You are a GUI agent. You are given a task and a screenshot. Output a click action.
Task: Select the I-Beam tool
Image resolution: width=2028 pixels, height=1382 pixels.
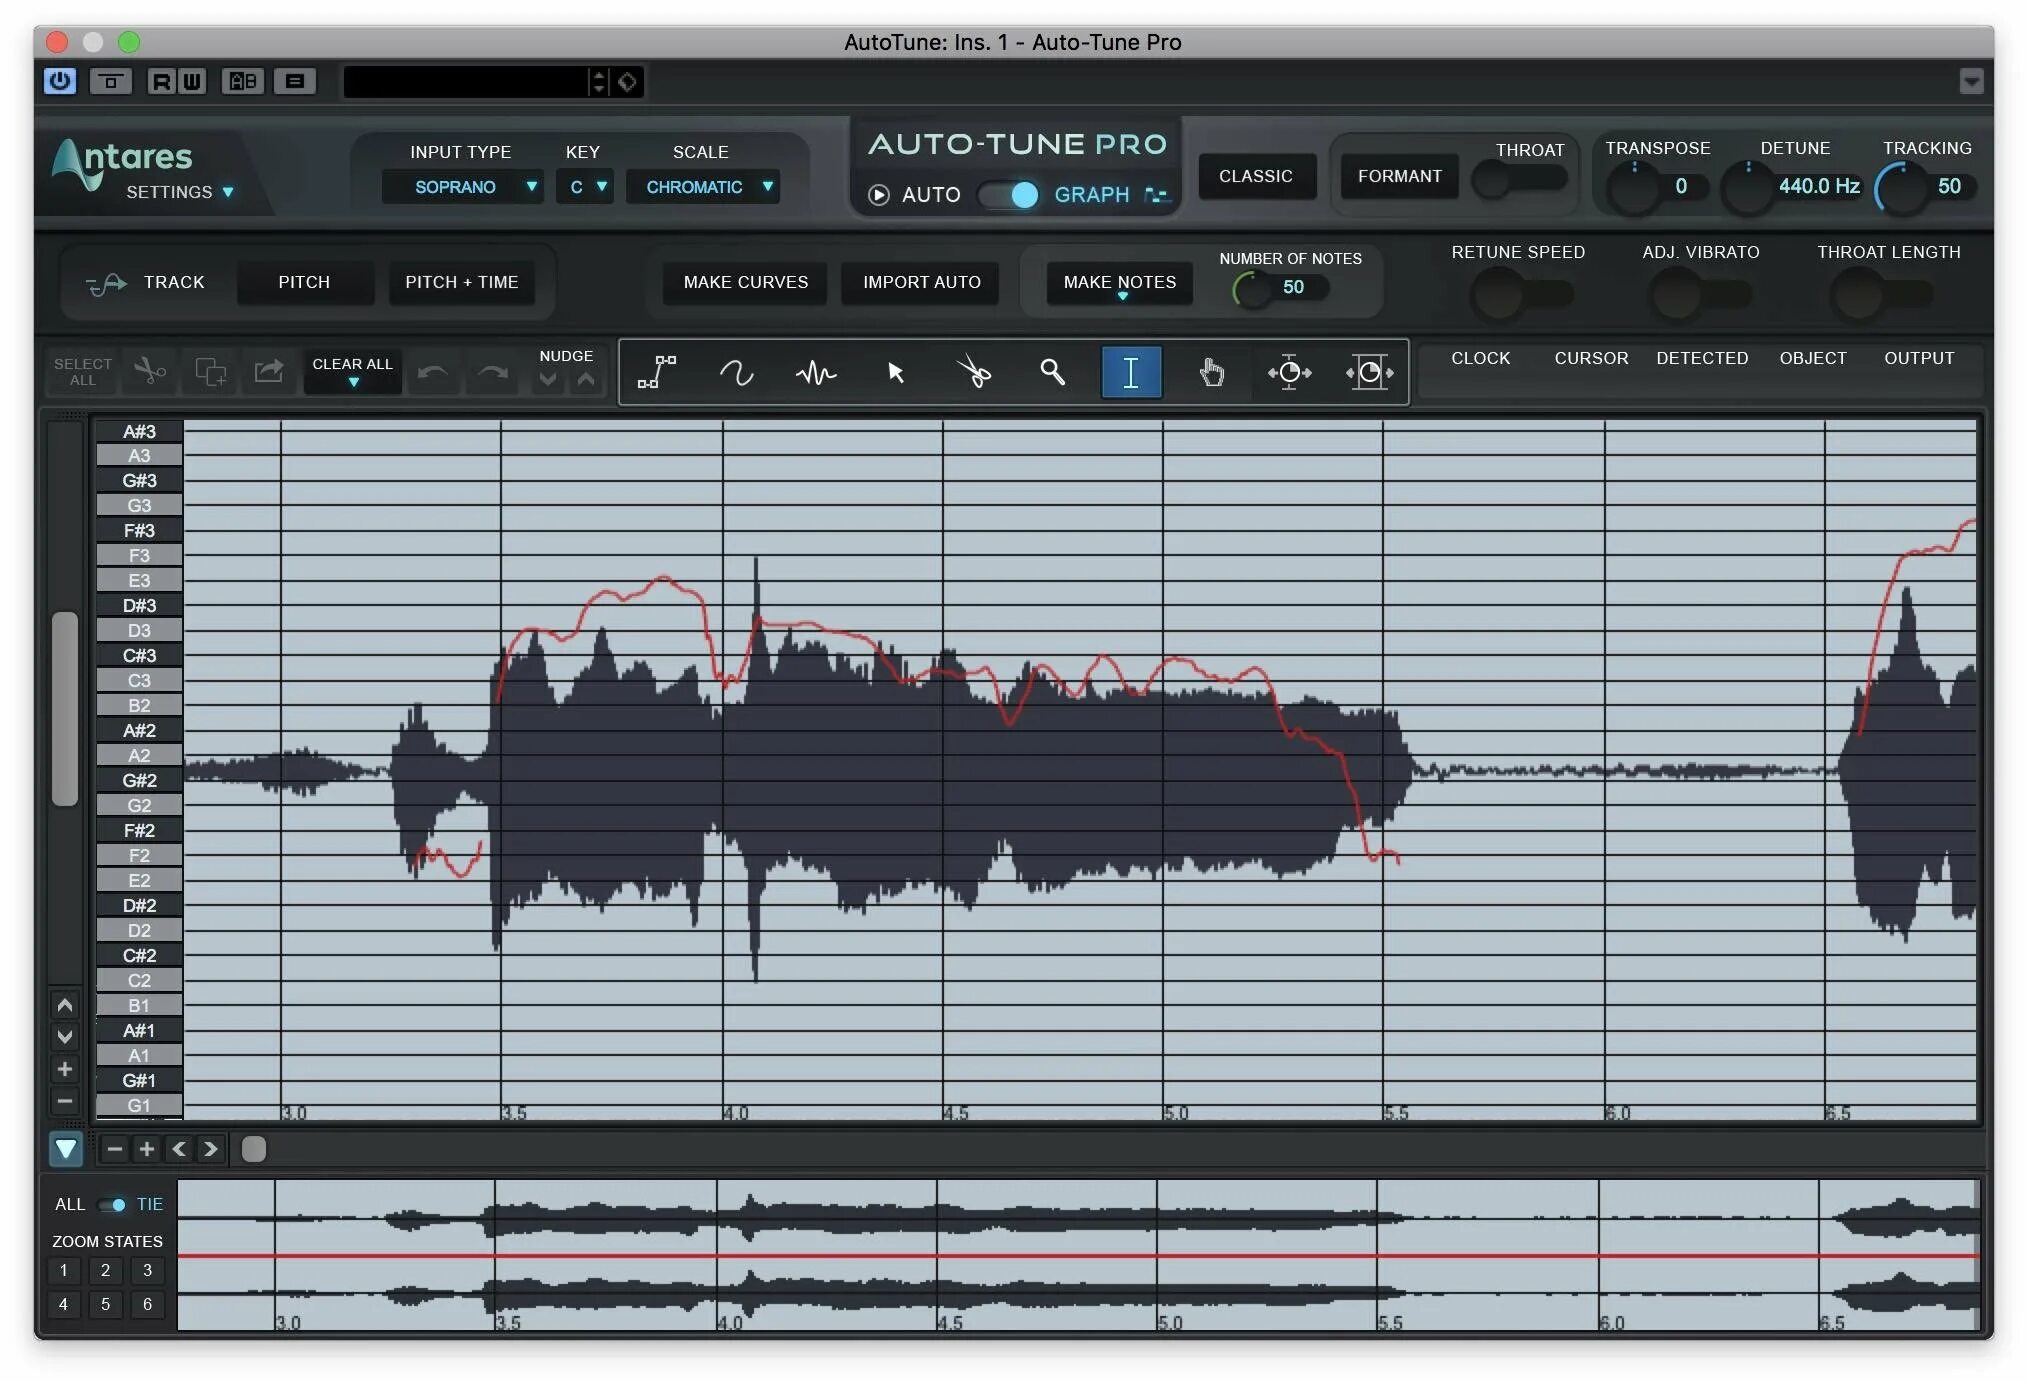click(1131, 373)
